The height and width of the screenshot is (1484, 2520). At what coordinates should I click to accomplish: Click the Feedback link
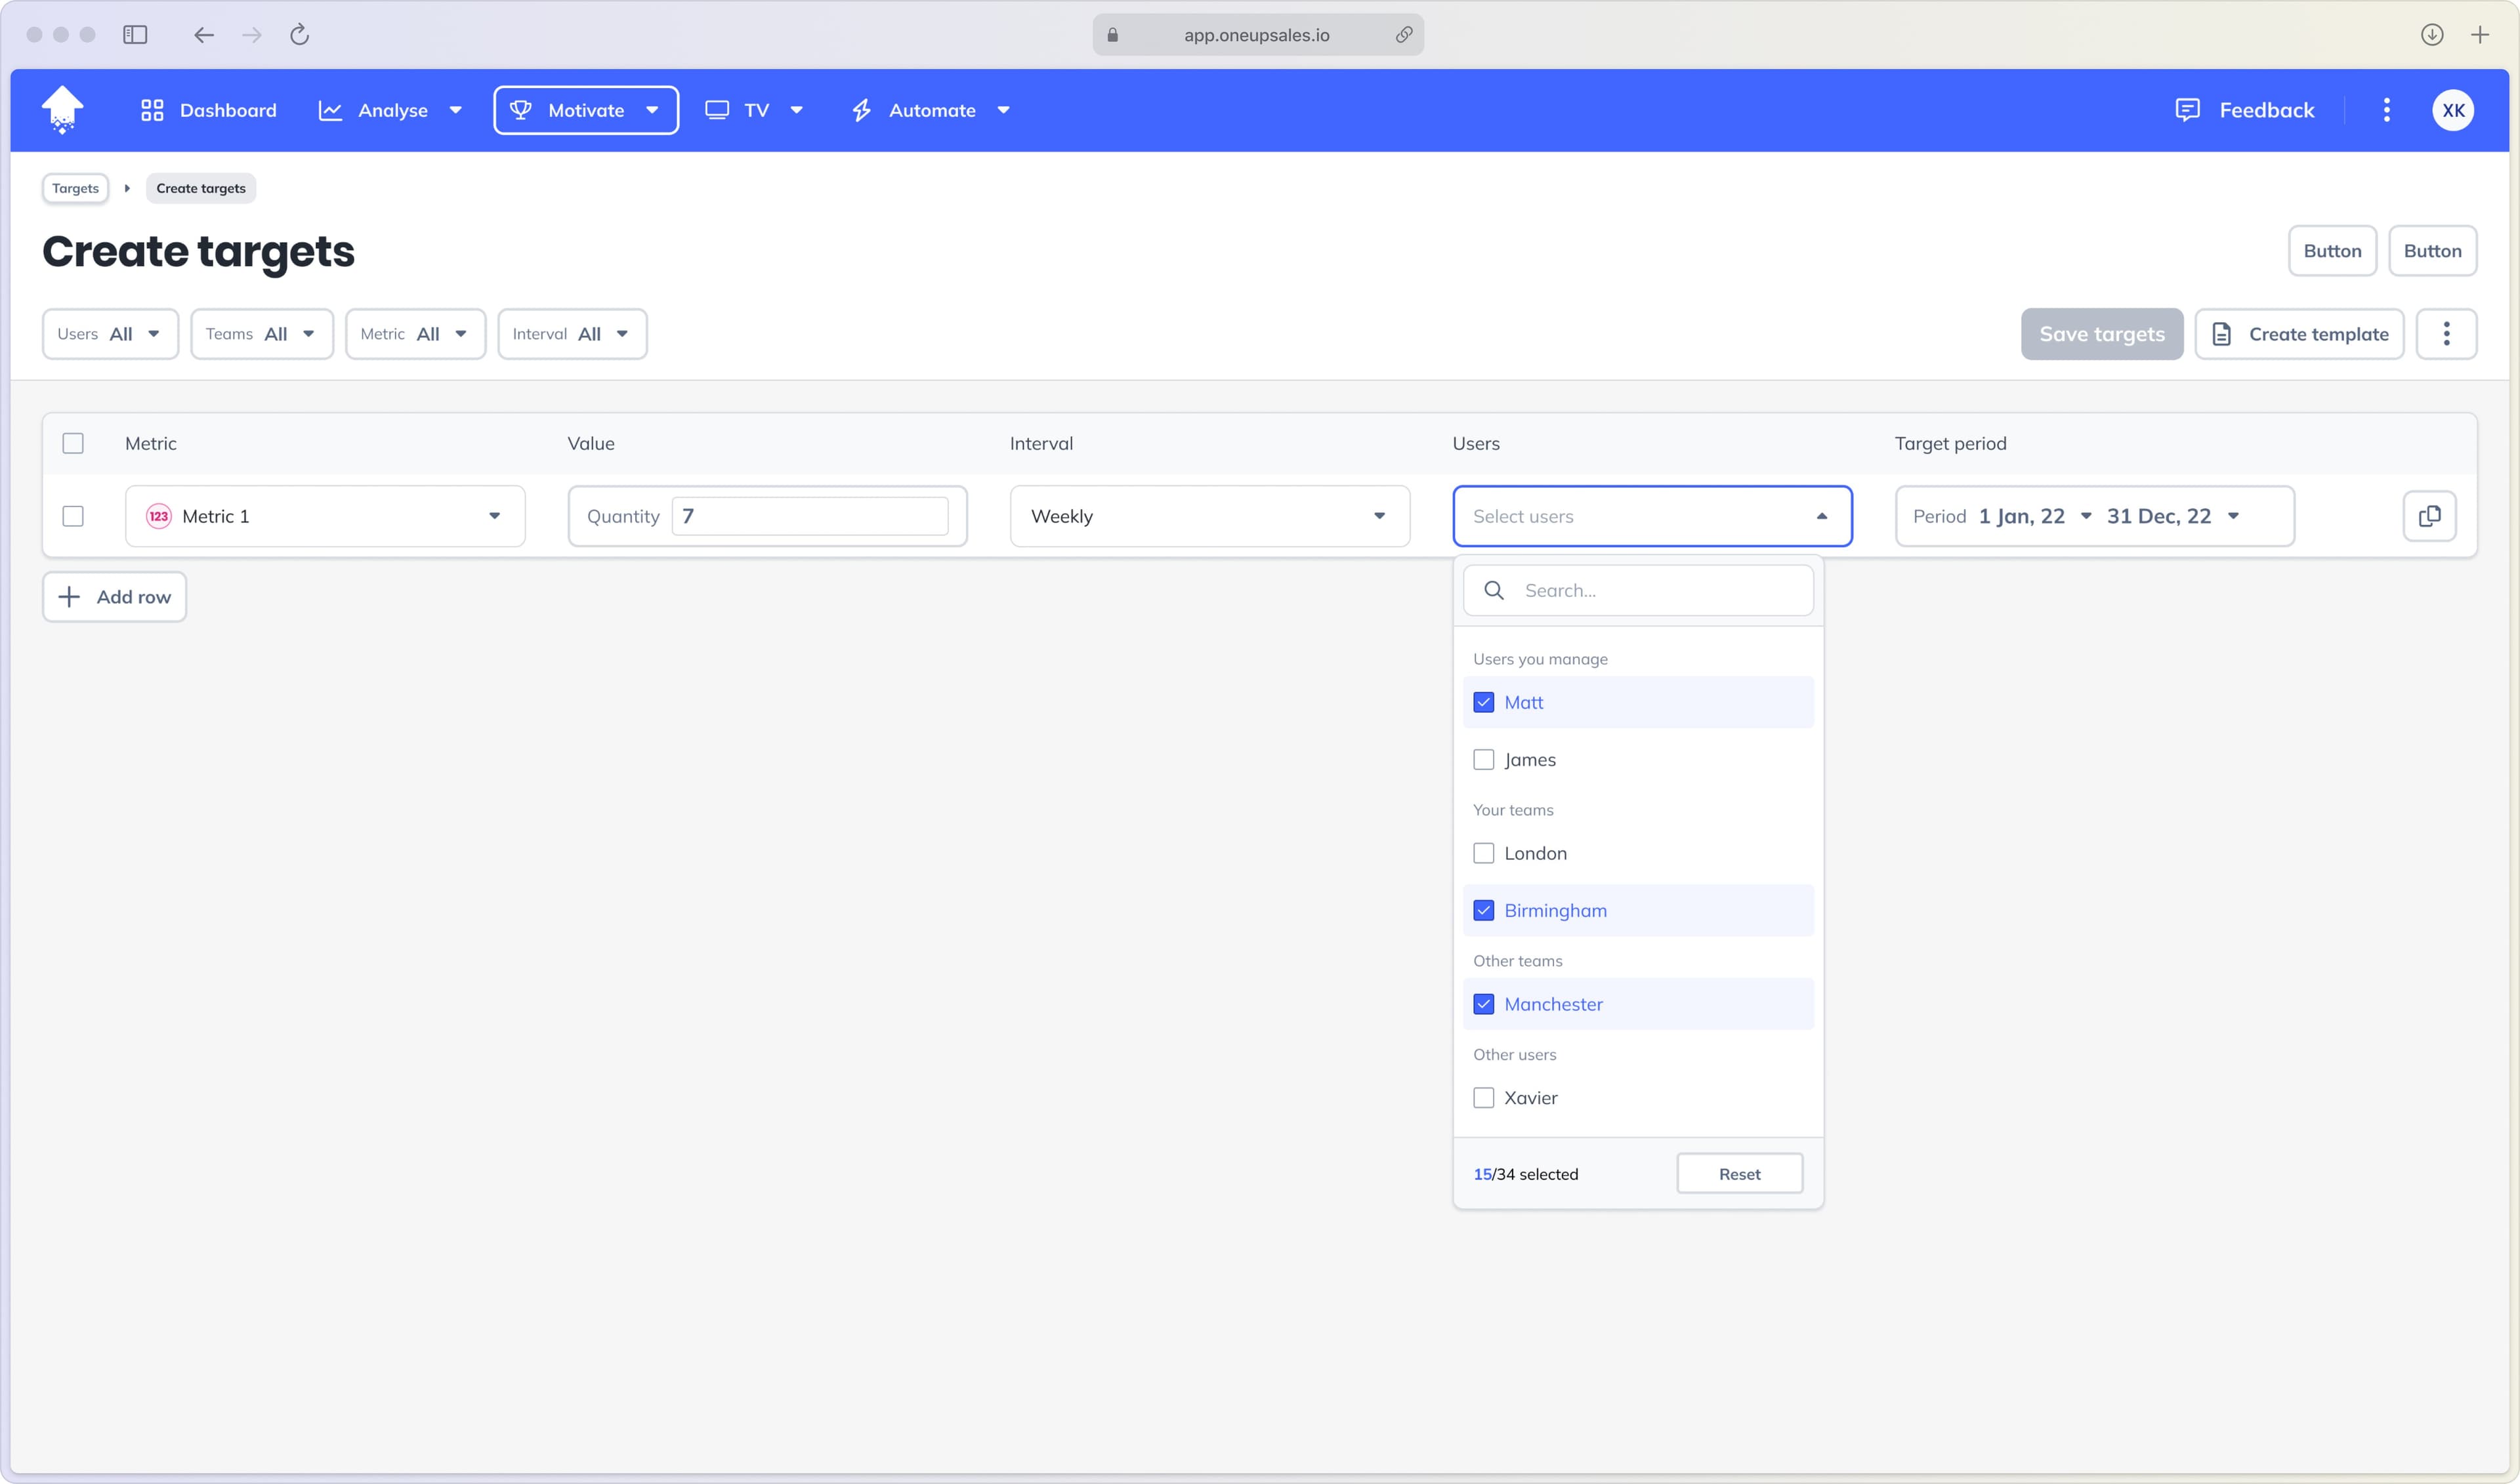click(x=2245, y=110)
